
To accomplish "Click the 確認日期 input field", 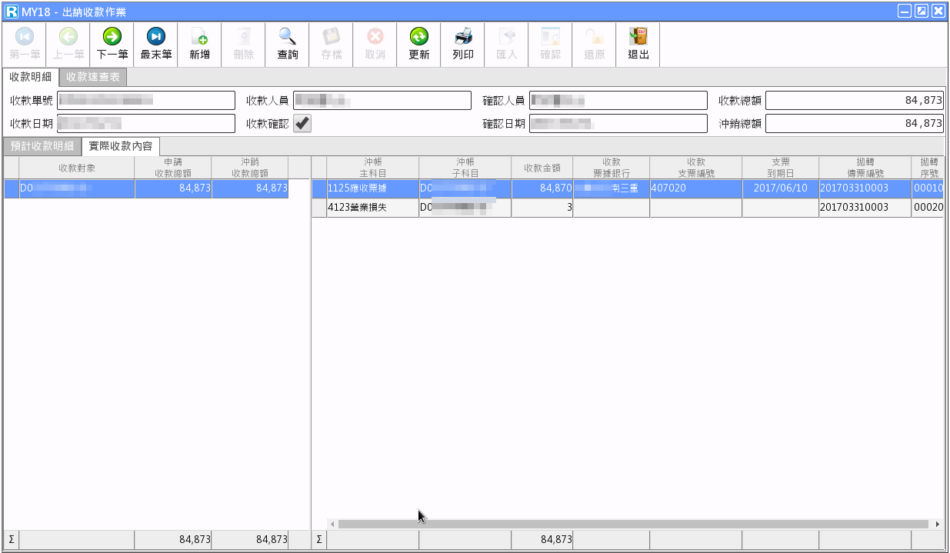I will [618, 124].
